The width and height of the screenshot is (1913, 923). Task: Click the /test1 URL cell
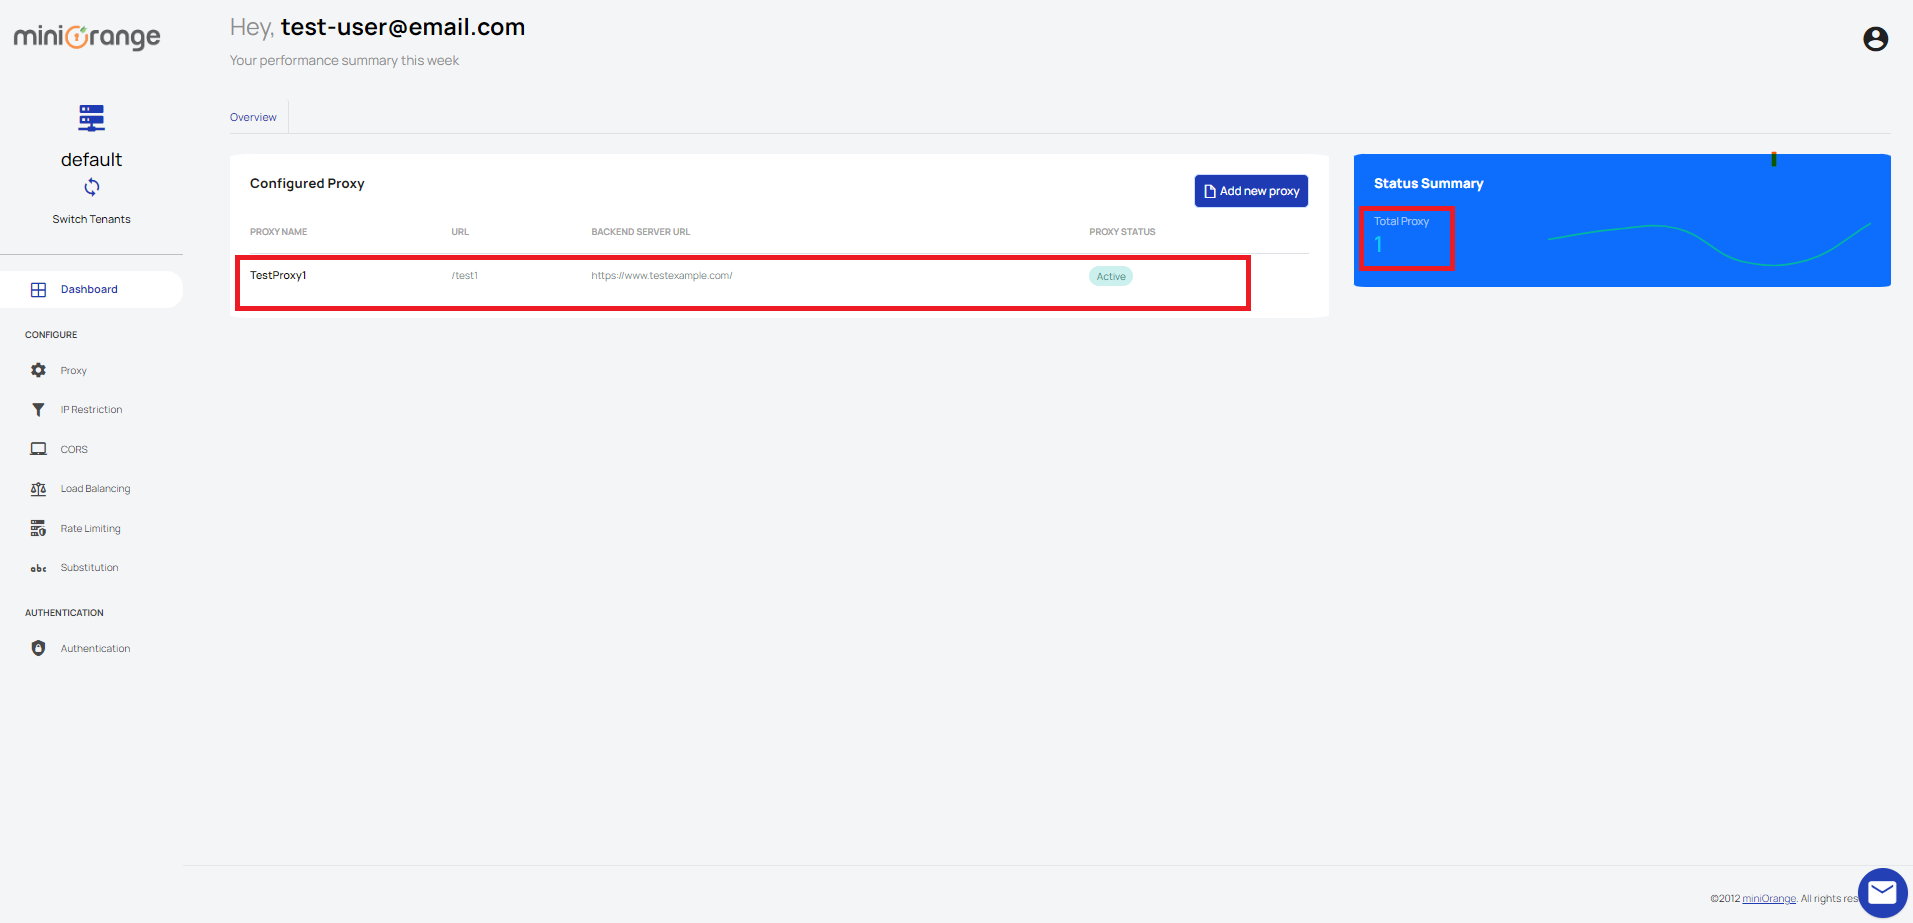pos(464,275)
